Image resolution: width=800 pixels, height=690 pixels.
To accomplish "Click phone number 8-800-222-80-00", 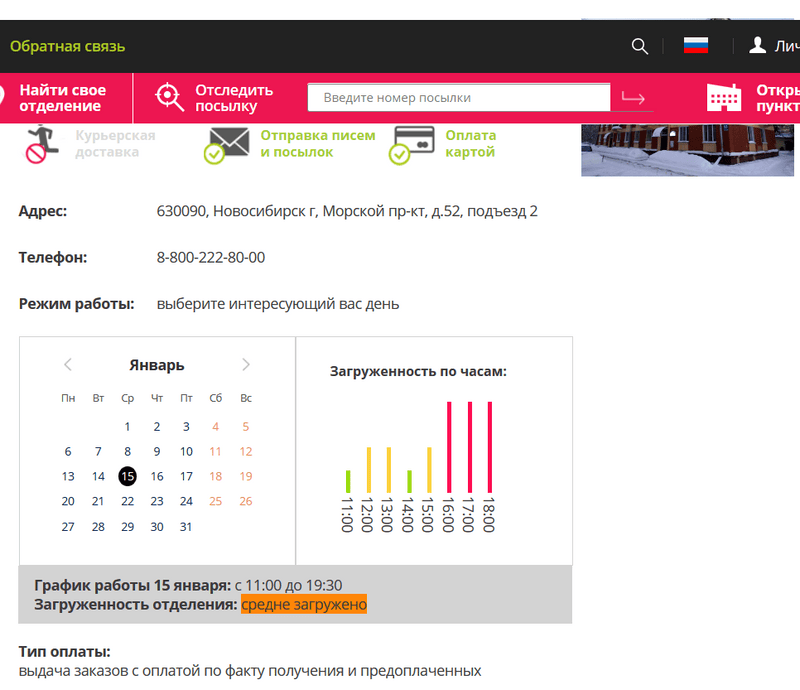I will (211, 257).
